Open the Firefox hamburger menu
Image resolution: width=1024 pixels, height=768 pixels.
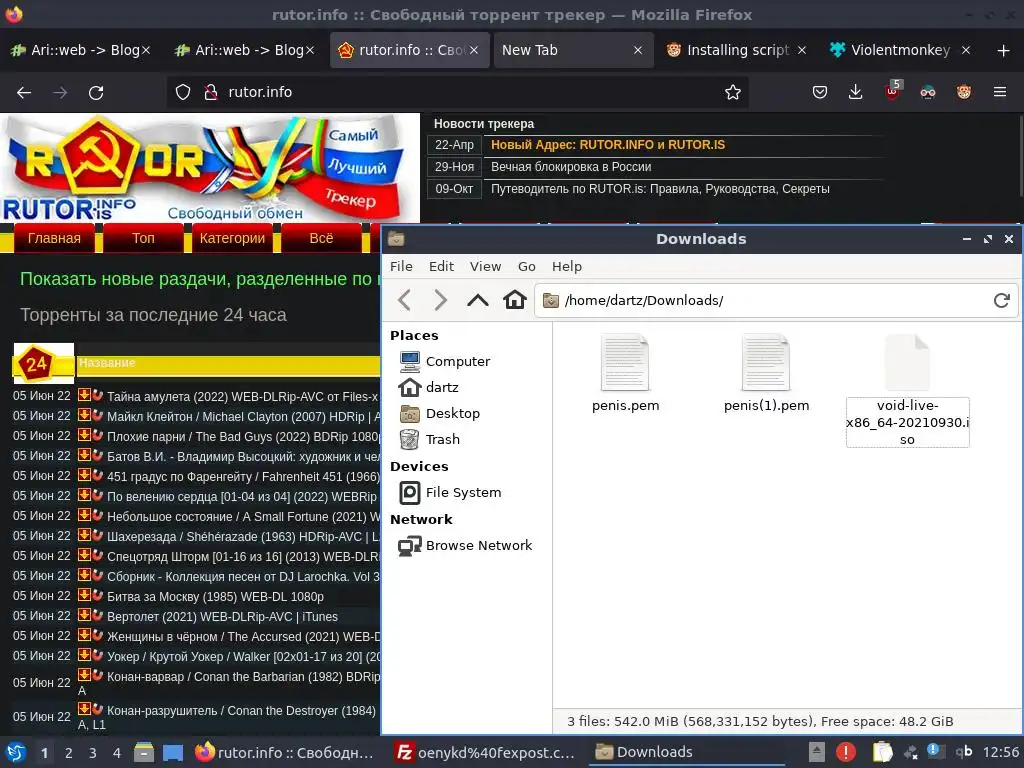(999, 92)
